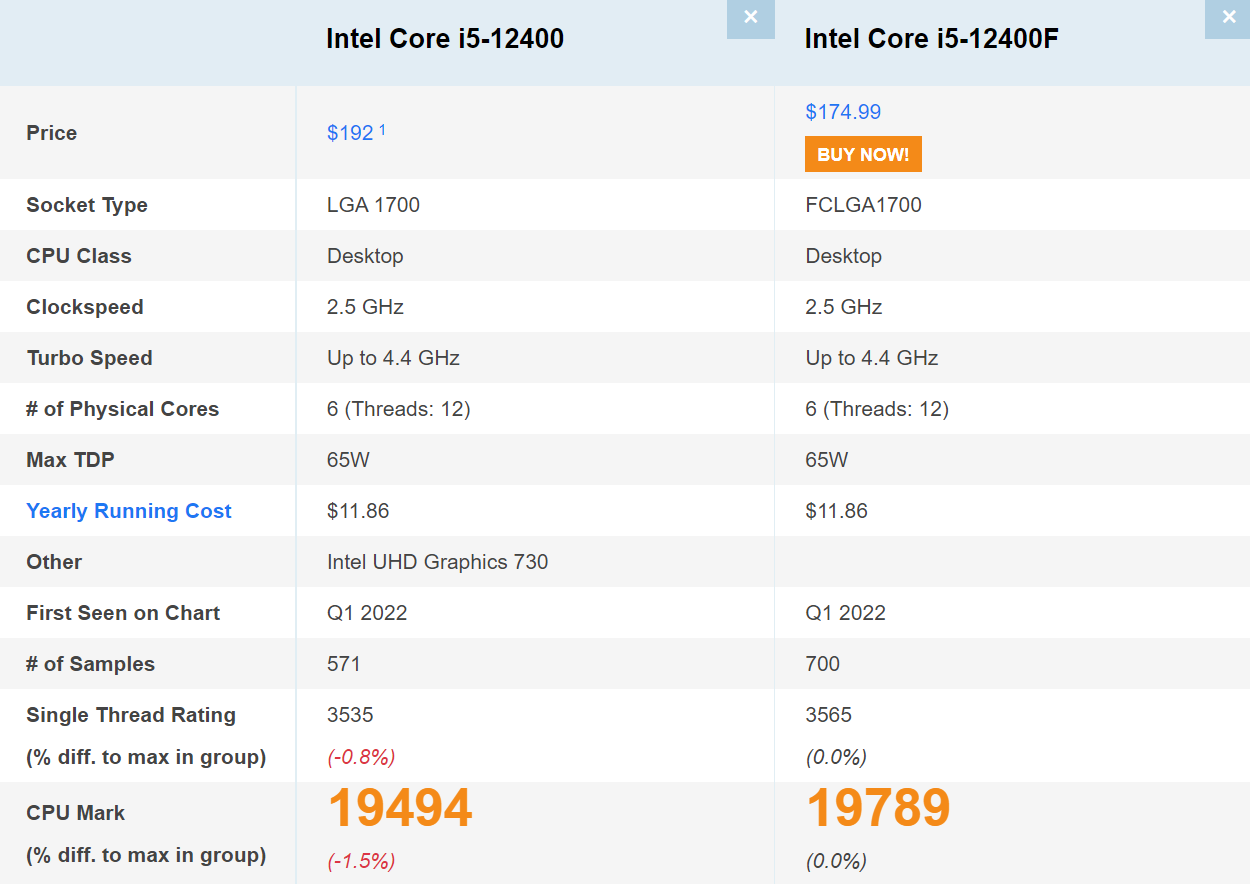Viewport: 1250px width, 884px height.
Task: Click the i5-12400 2.5 GHz clockspeed value
Action: click(365, 307)
